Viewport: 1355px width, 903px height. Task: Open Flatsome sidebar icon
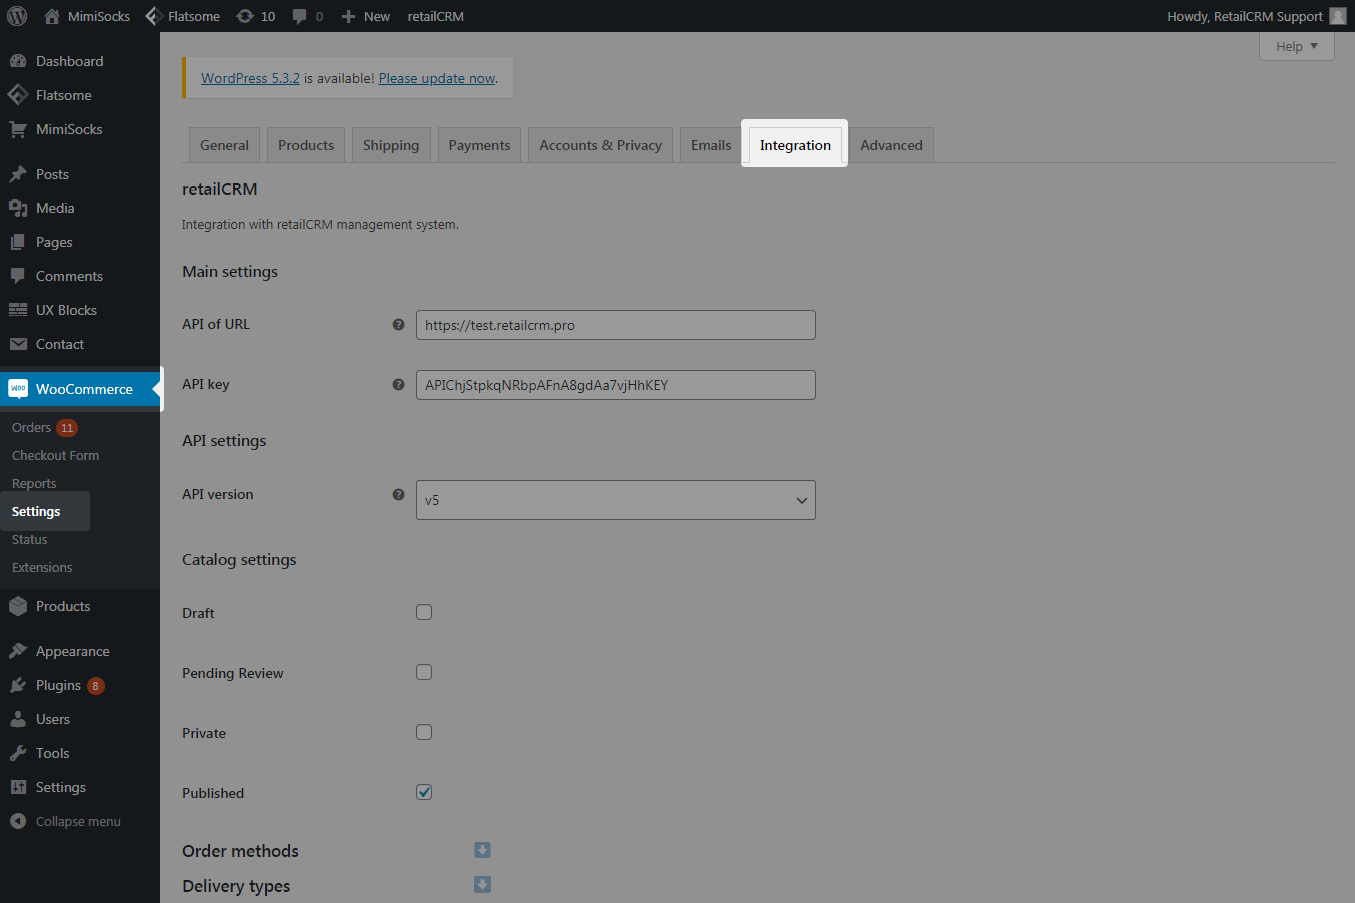(x=18, y=95)
